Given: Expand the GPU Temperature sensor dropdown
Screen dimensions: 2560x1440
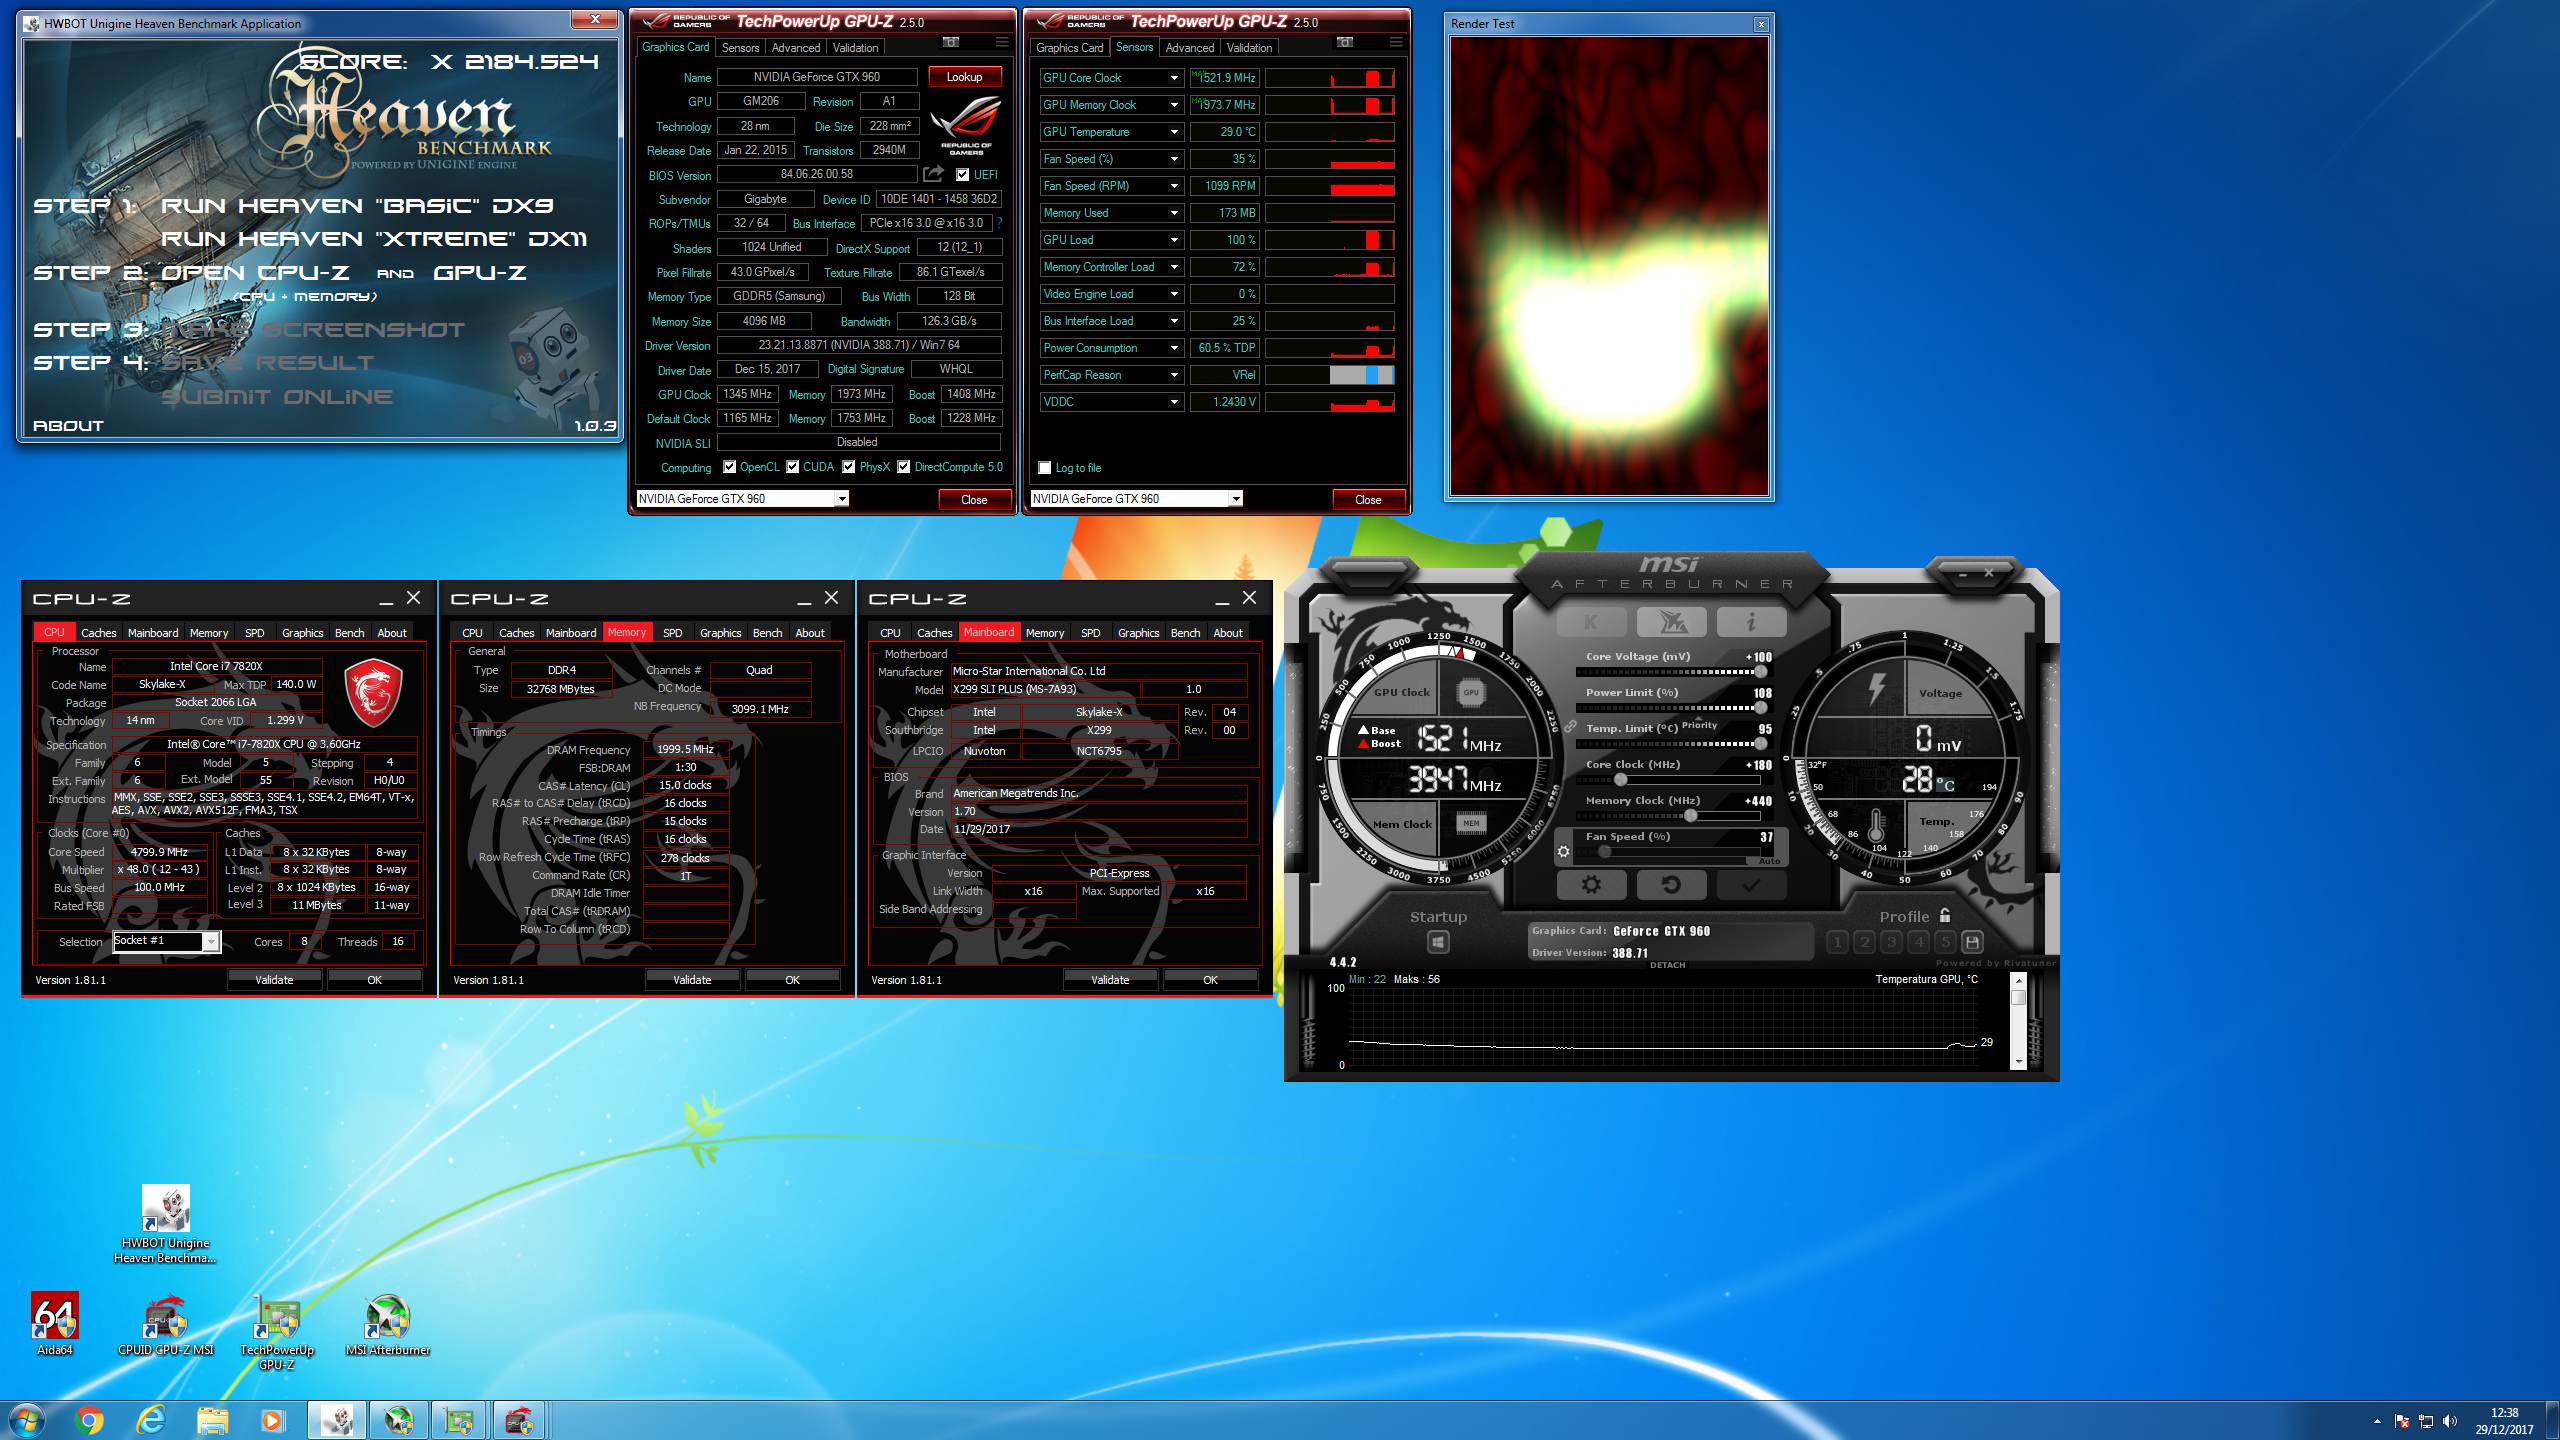Looking at the screenshot, I should [1174, 132].
